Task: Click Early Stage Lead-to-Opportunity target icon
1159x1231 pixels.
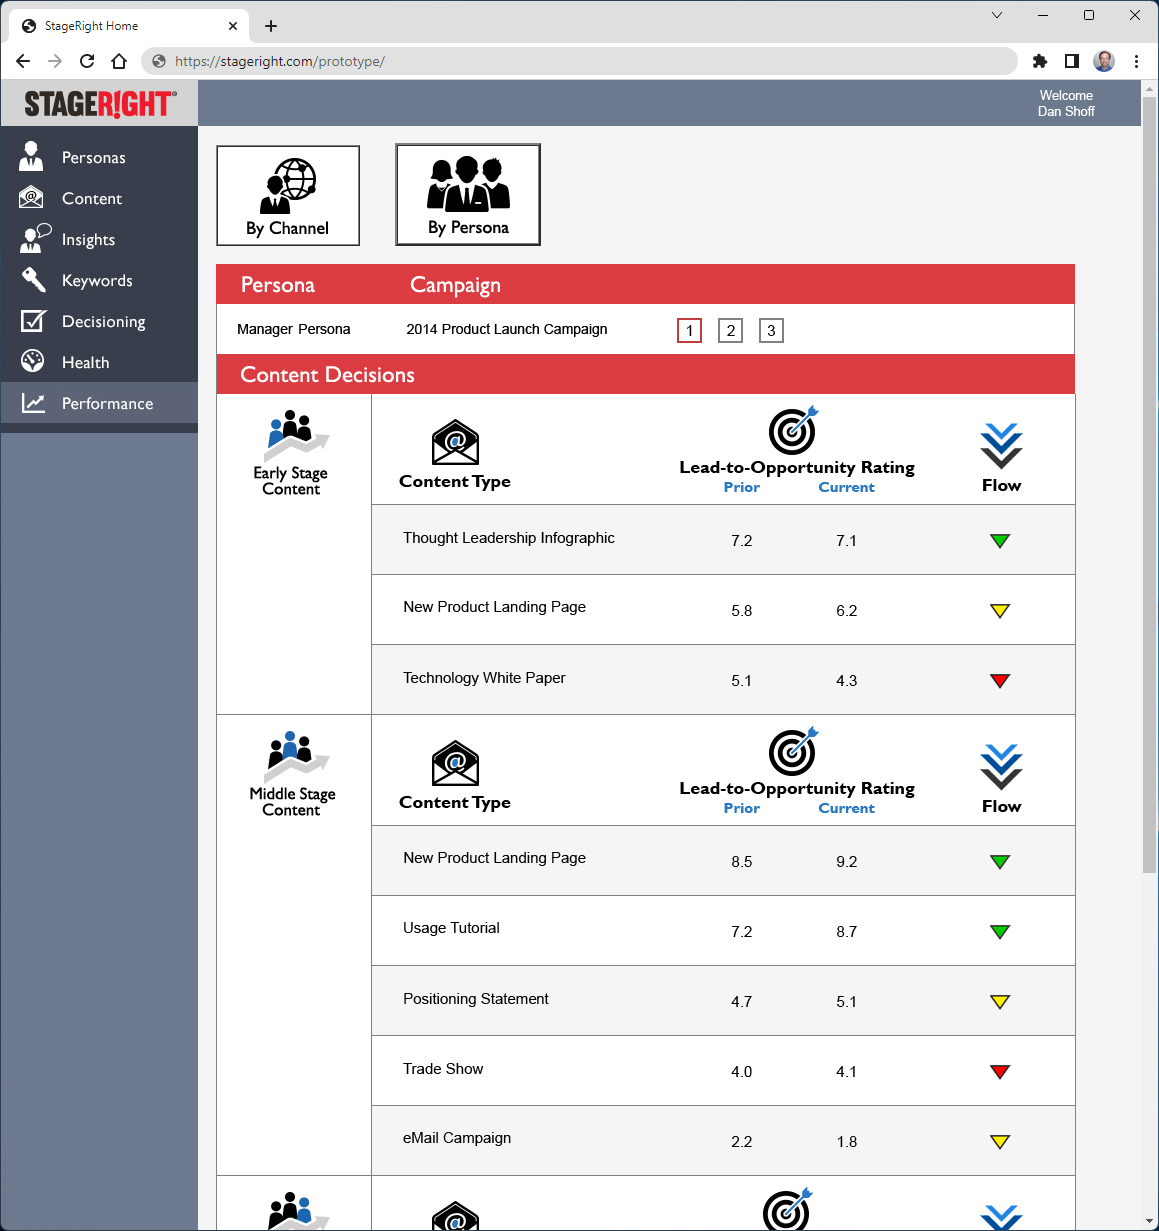Action: click(794, 430)
